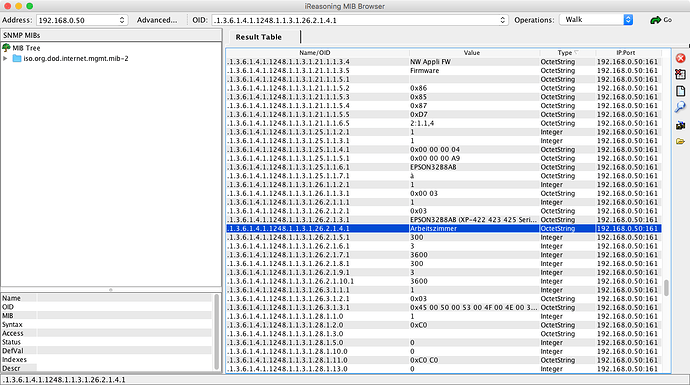This screenshot has width=690, height=385.
Task: Click the yellow open-folder icon
Action: [x=680, y=142]
